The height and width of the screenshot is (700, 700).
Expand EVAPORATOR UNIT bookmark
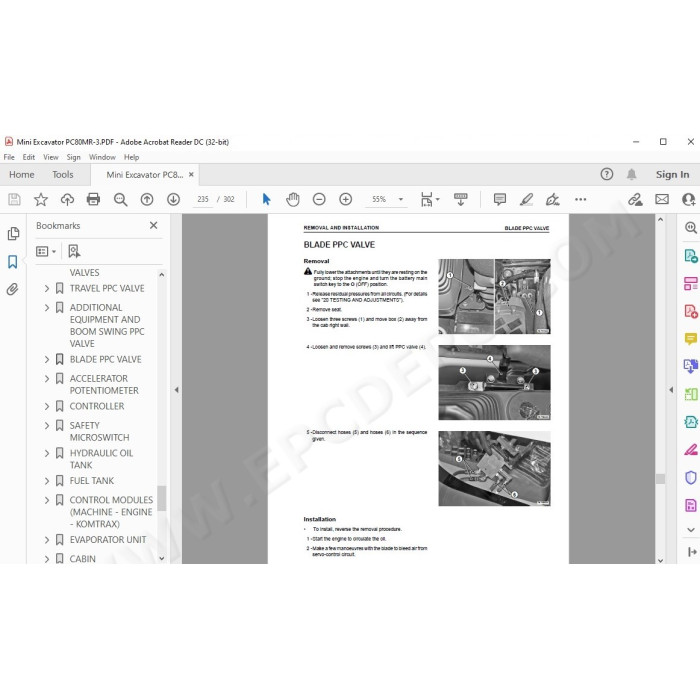coord(47,540)
